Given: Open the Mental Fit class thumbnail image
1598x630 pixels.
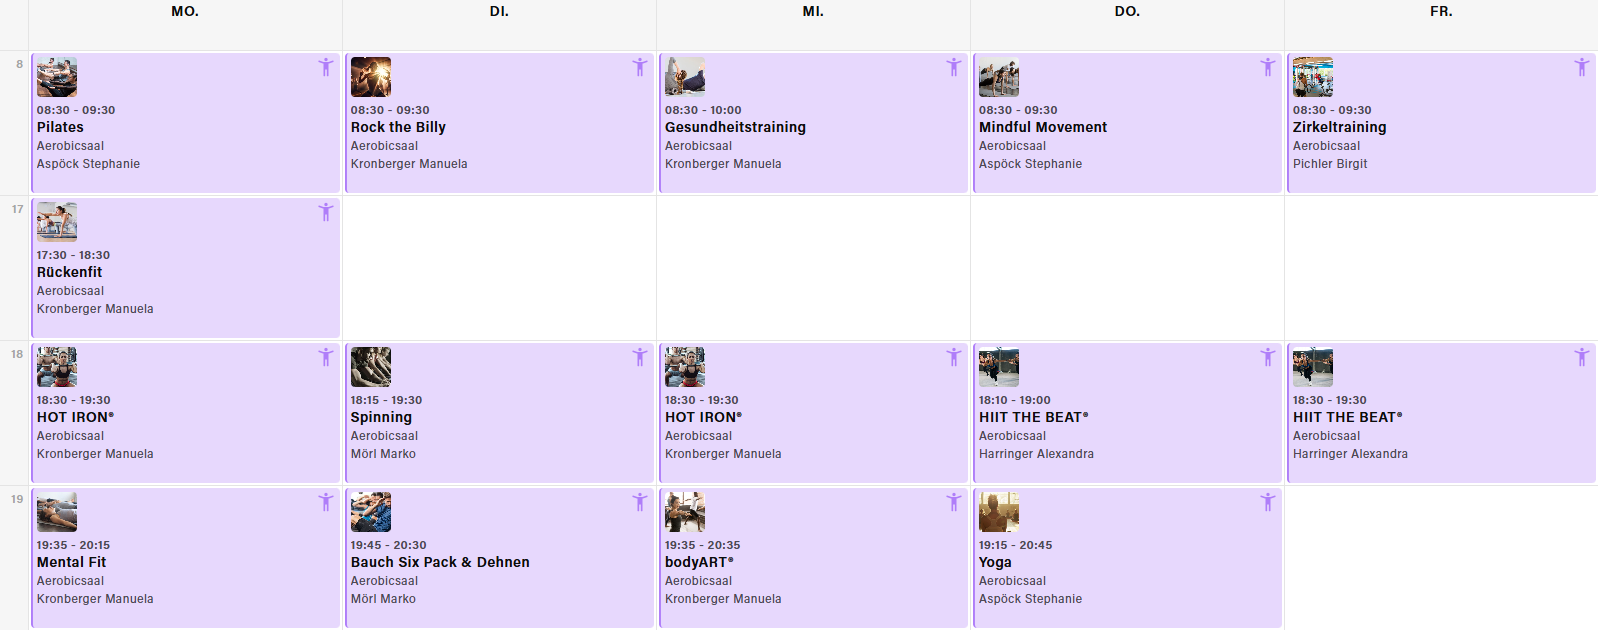Looking at the screenshot, I should click(57, 512).
